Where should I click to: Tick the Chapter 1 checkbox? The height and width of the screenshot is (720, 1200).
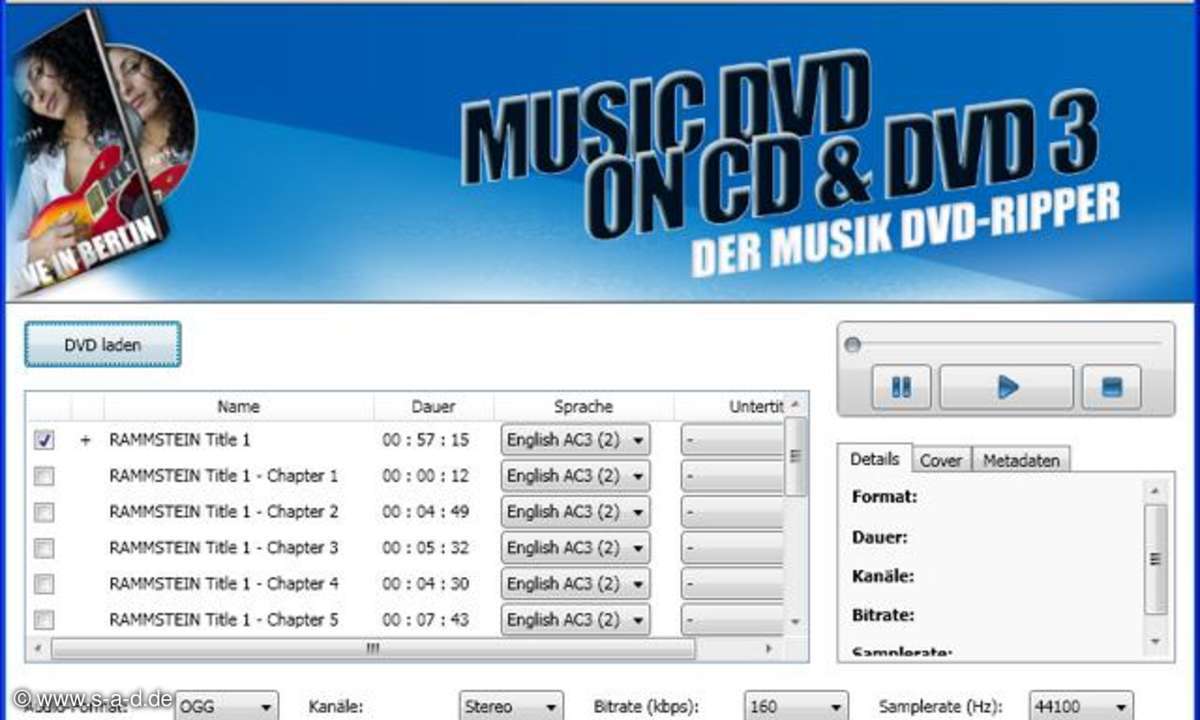[44, 476]
